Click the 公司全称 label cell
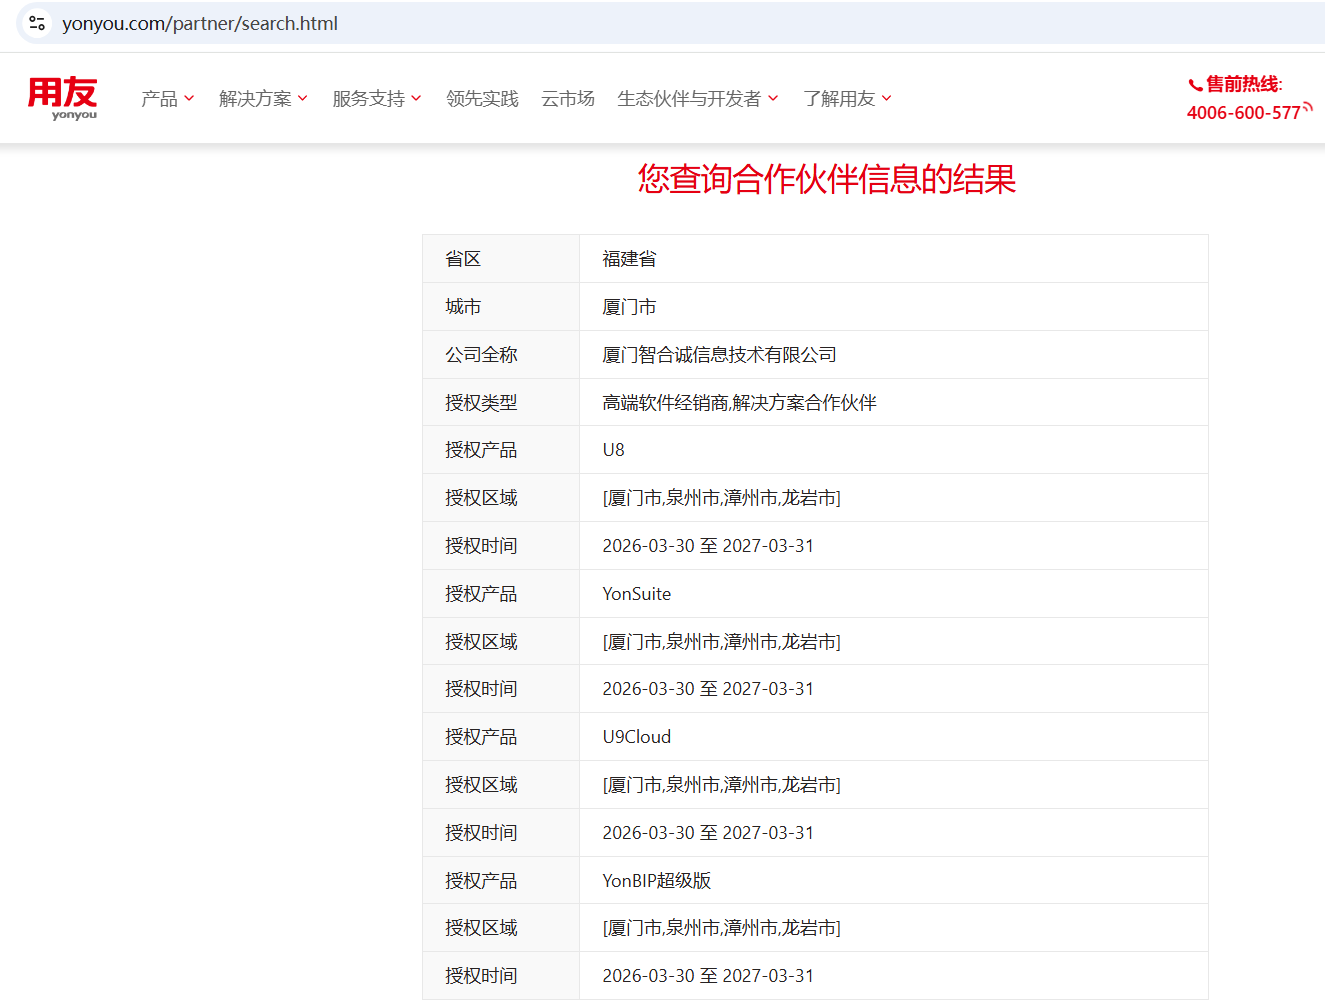The width and height of the screenshot is (1325, 1000). [501, 355]
